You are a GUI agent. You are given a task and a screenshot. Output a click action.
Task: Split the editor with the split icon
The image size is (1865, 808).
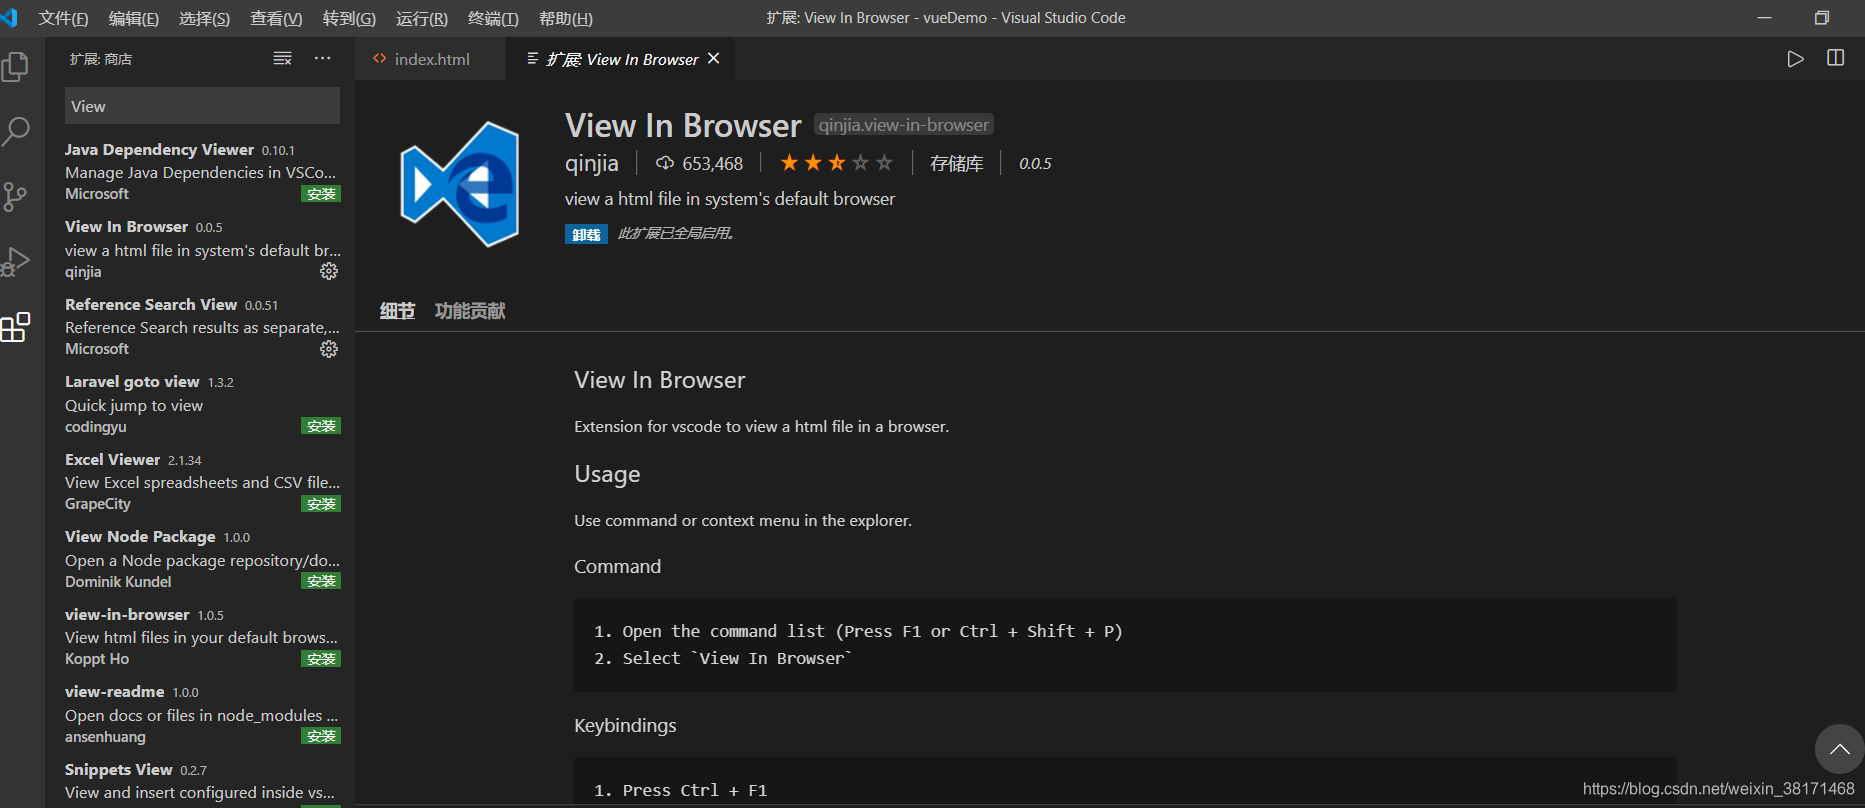[1836, 58]
